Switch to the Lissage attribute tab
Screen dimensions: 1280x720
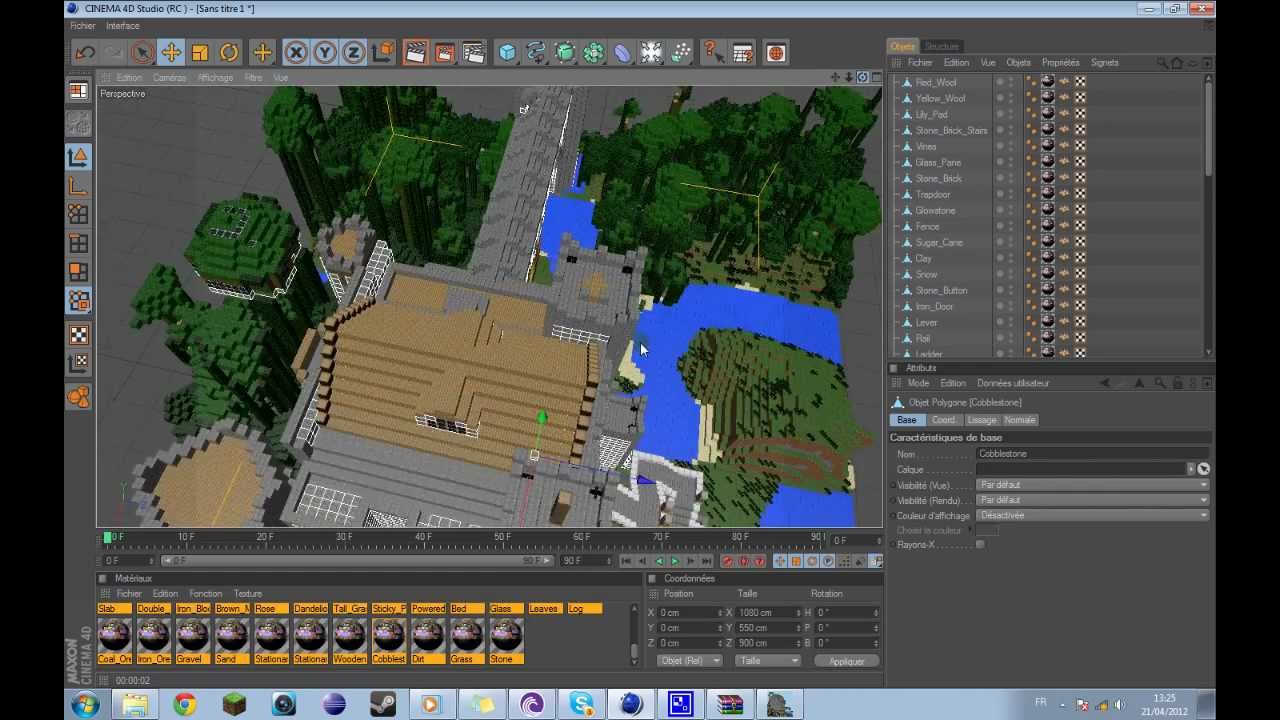(x=982, y=420)
